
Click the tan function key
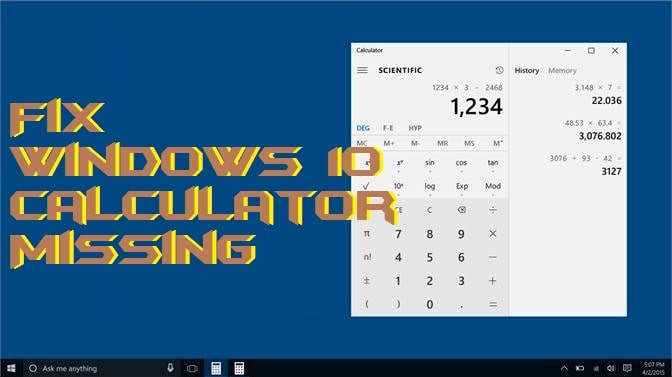(493, 163)
